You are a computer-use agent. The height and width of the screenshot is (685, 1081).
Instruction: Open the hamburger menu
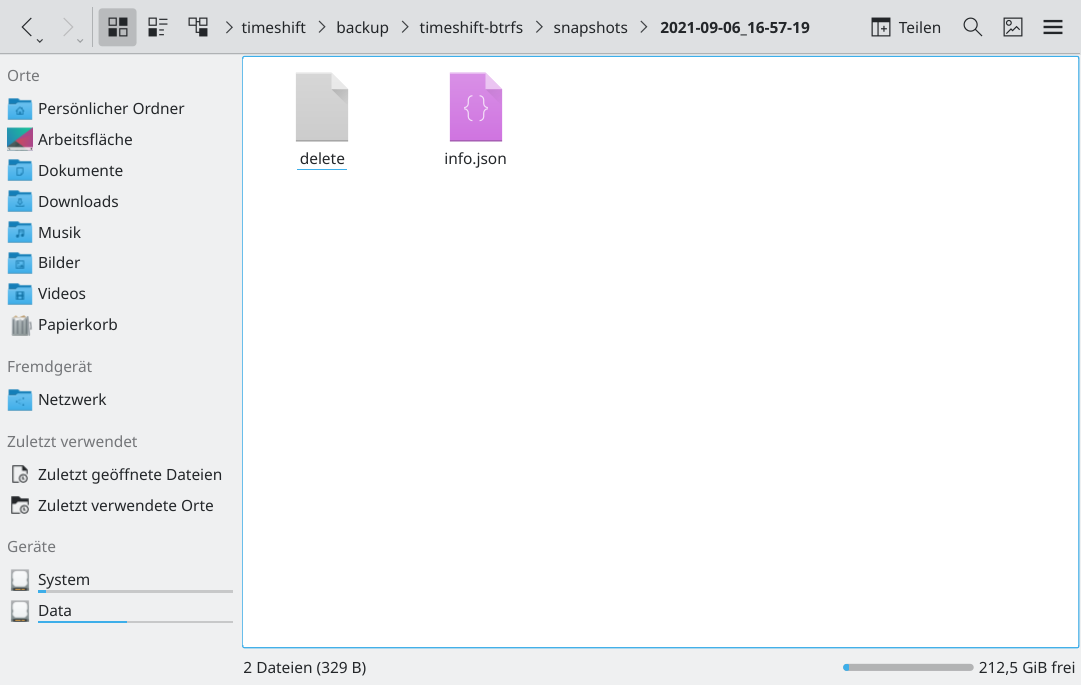pyautogui.click(x=1052, y=28)
